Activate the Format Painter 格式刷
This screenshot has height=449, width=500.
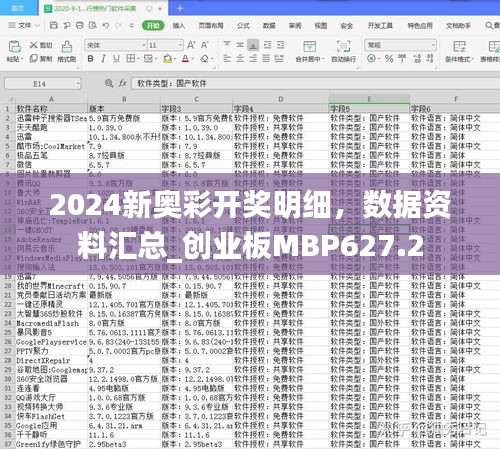tap(67, 52)
